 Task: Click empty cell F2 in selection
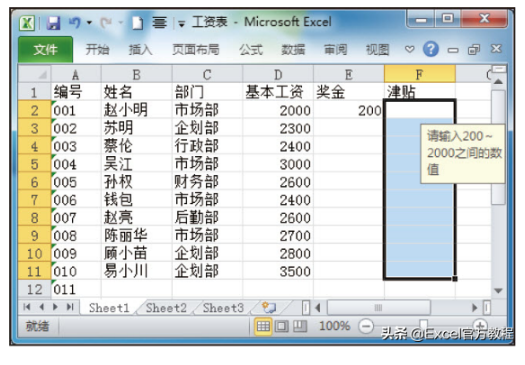(420, 110)
